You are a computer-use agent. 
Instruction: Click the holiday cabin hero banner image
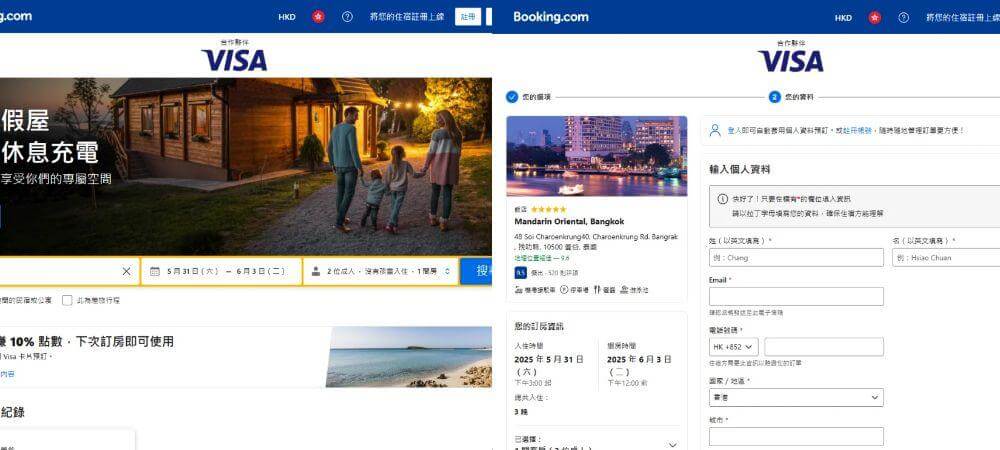tap(246, 166)
